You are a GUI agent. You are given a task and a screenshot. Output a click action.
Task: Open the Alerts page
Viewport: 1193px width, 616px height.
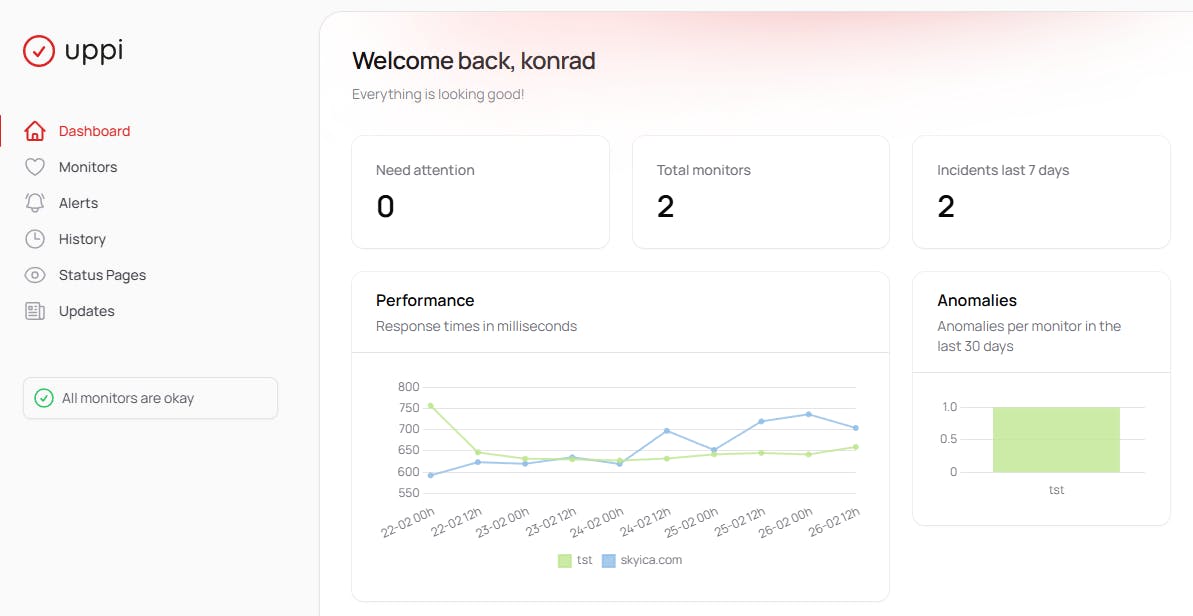pos(78,203)
